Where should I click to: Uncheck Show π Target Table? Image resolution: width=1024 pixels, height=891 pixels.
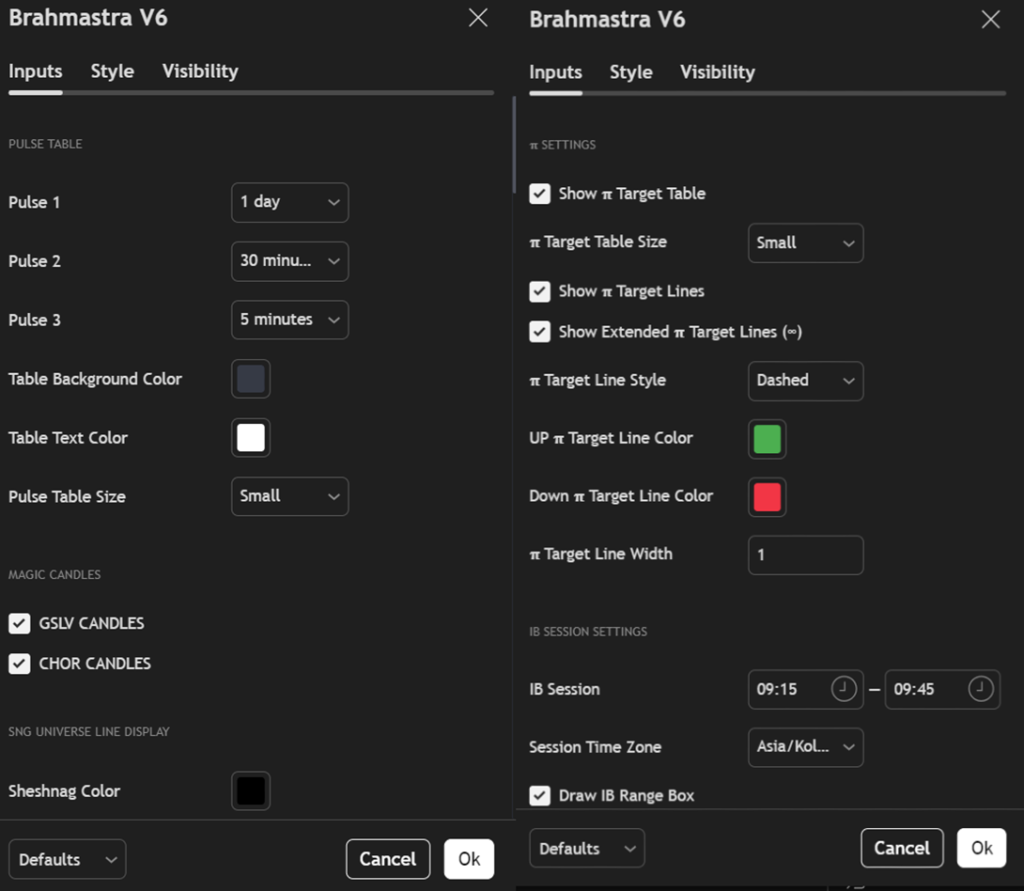tap(540, 193)
